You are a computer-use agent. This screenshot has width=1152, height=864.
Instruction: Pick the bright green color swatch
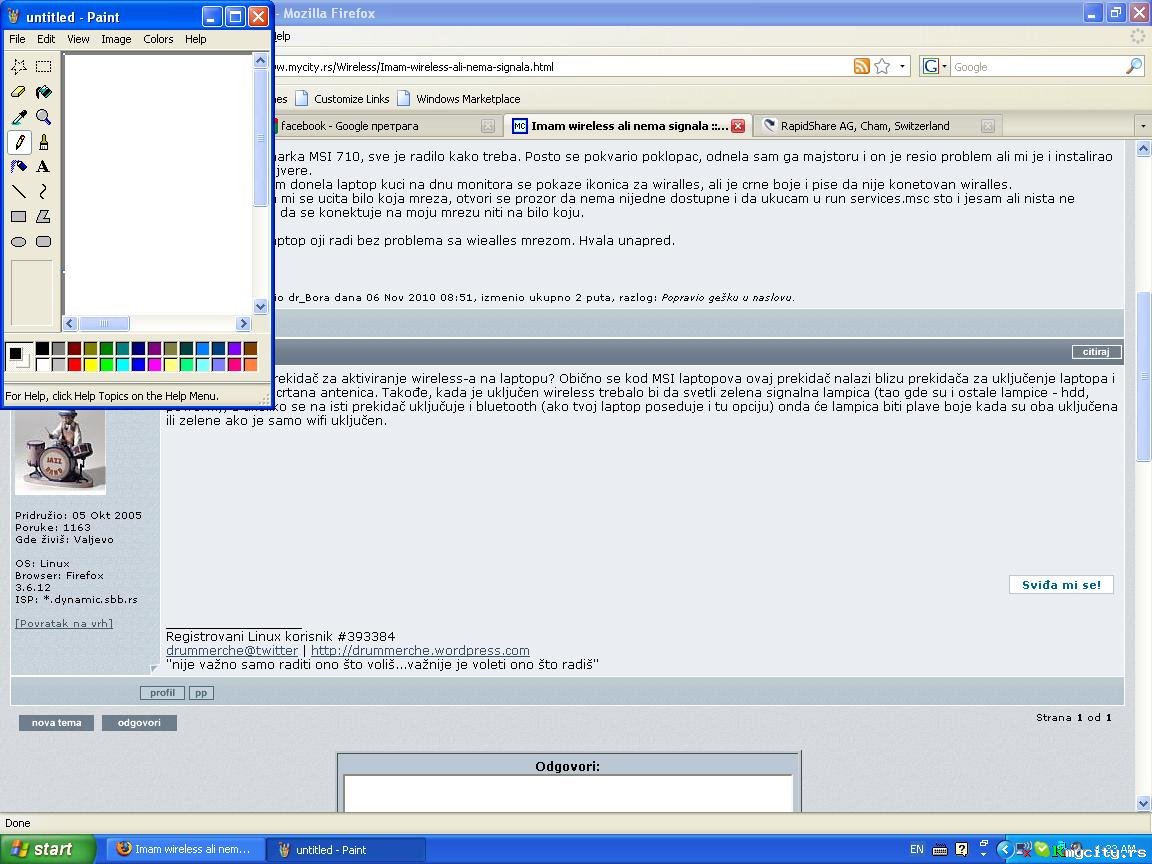(x=107, y=364)
